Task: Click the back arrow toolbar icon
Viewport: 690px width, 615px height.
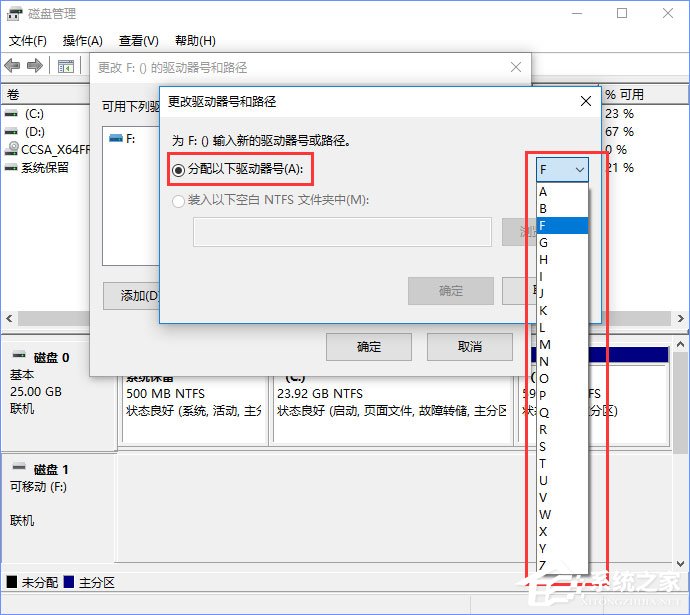Action: [12, 66]
